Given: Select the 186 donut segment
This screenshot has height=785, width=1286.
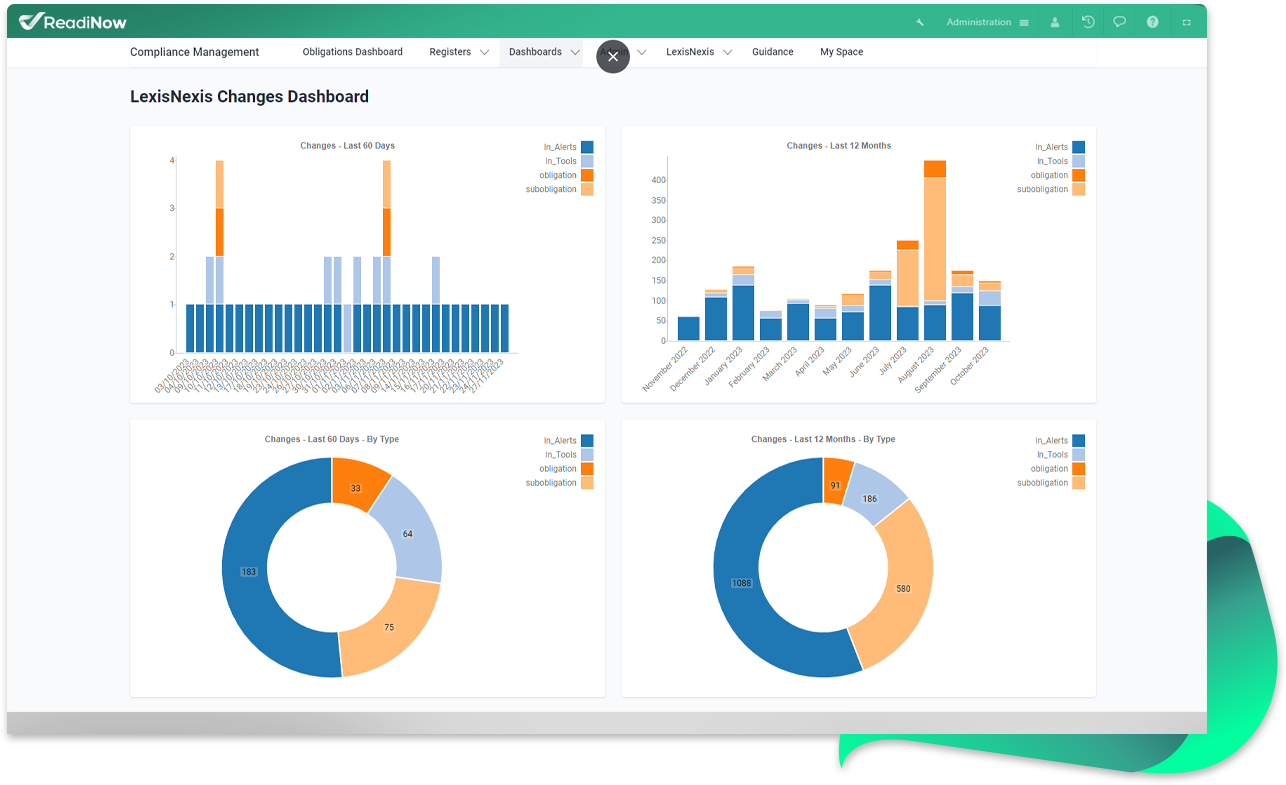Looking at the screenshot, I should [870, 498].
